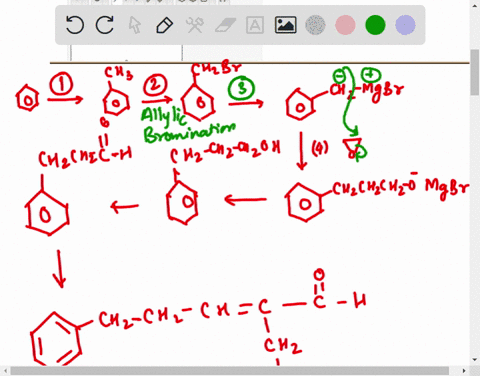Click the scroll down arrow
Image resolution: width=480 pixels, height=376 pixels.
[x=475, y=360]
